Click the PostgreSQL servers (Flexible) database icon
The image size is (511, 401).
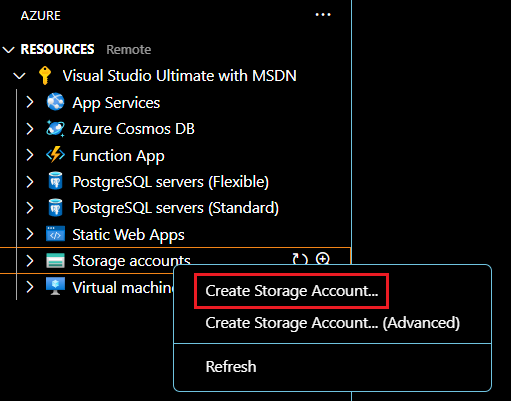[x=55, y=181]
